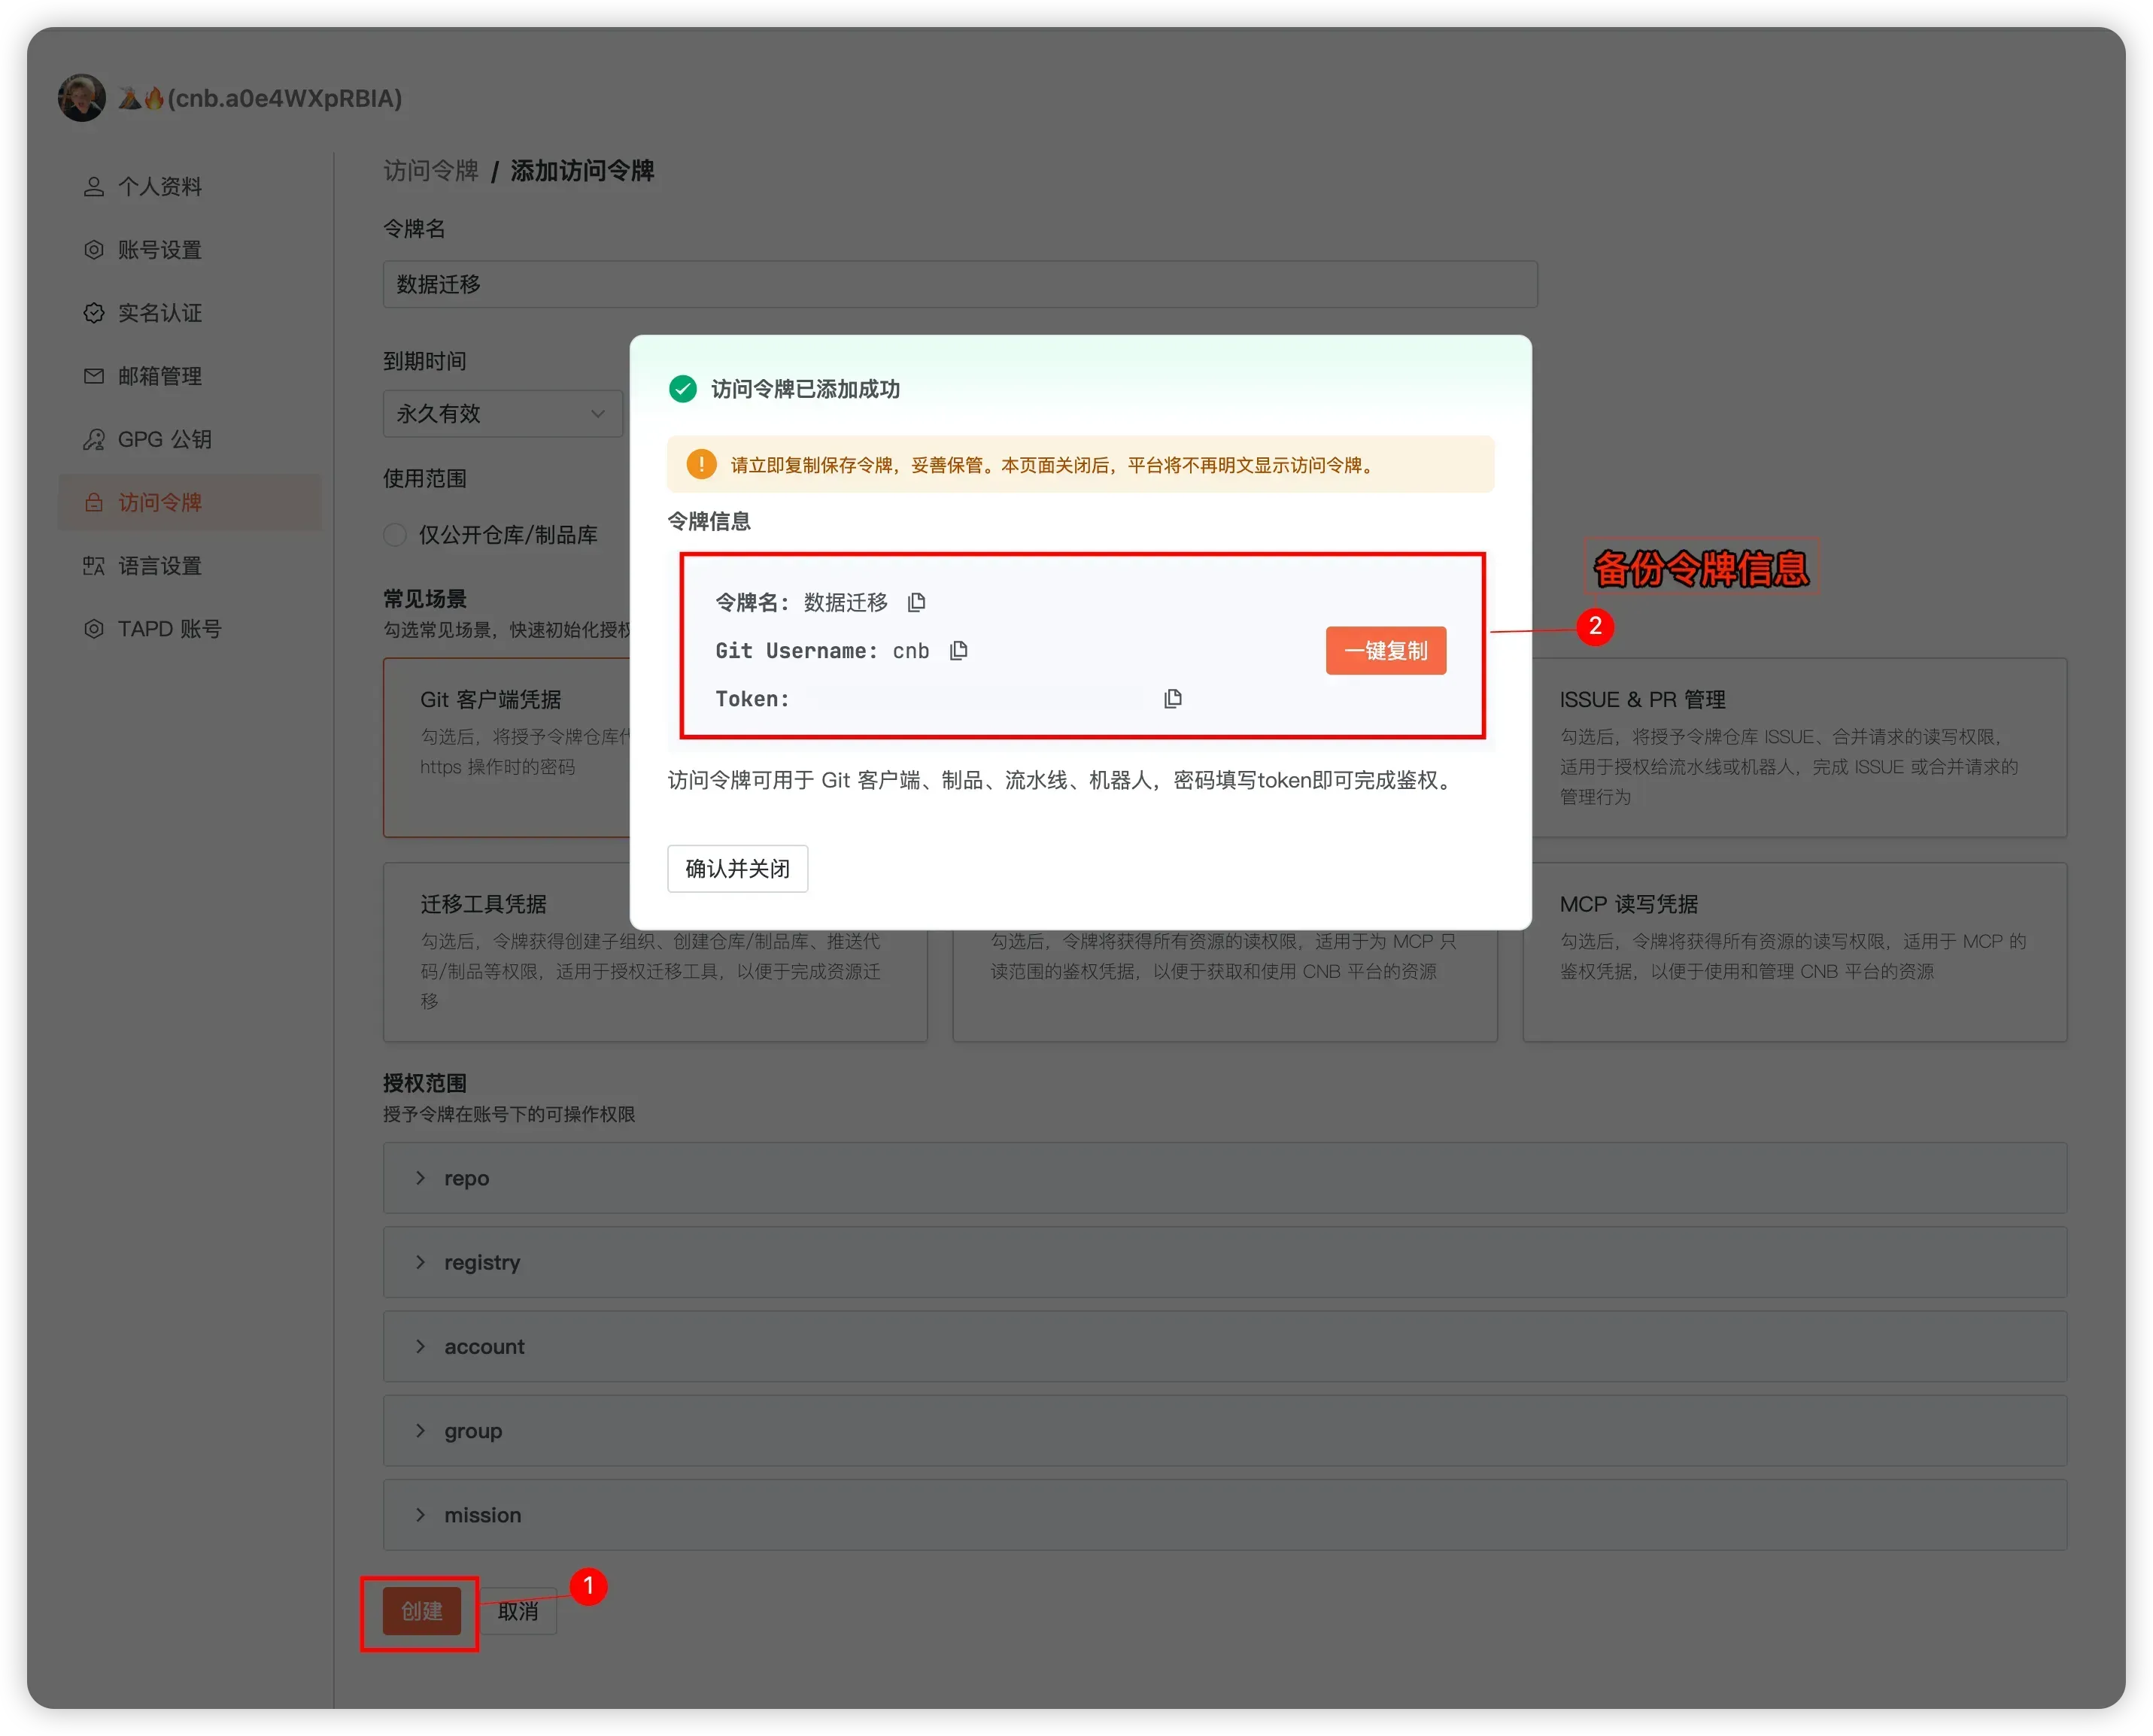The width and height of the screenshot is (2153, 1736).
Task: Copy the token name 数据迁移
Action: 916,602
